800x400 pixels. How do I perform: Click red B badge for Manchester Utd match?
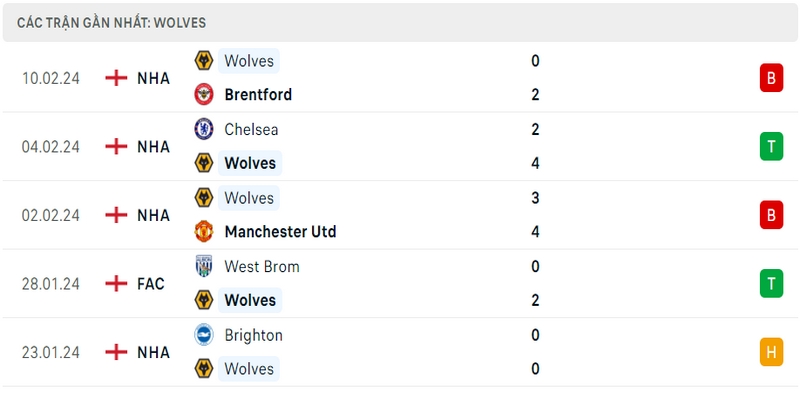(771, 215)
